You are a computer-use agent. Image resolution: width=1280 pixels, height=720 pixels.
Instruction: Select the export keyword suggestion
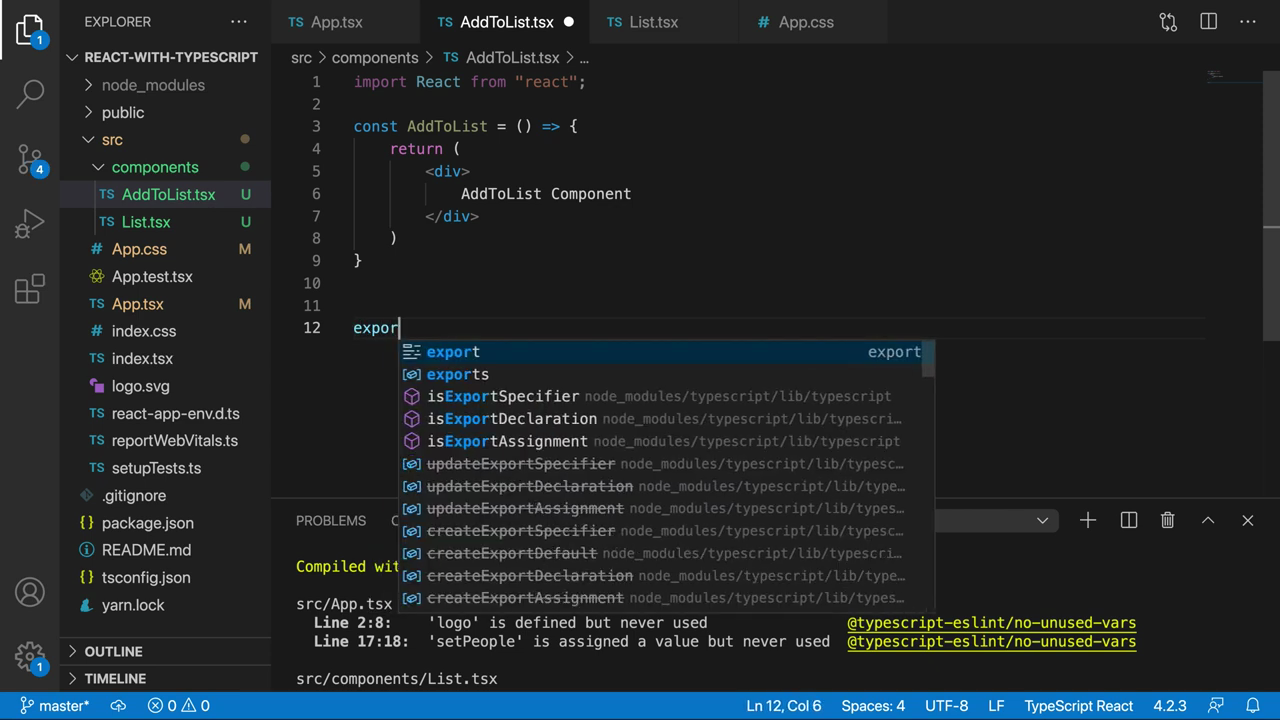pyautogui.click(x=667, y=352)
